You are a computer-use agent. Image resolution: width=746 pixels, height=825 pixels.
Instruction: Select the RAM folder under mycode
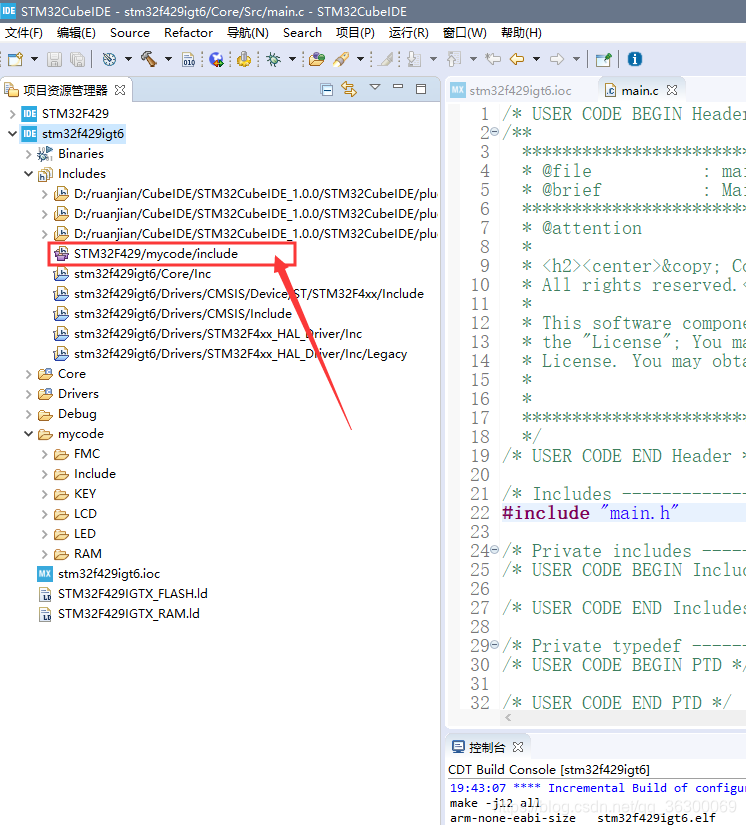point(87,554)
